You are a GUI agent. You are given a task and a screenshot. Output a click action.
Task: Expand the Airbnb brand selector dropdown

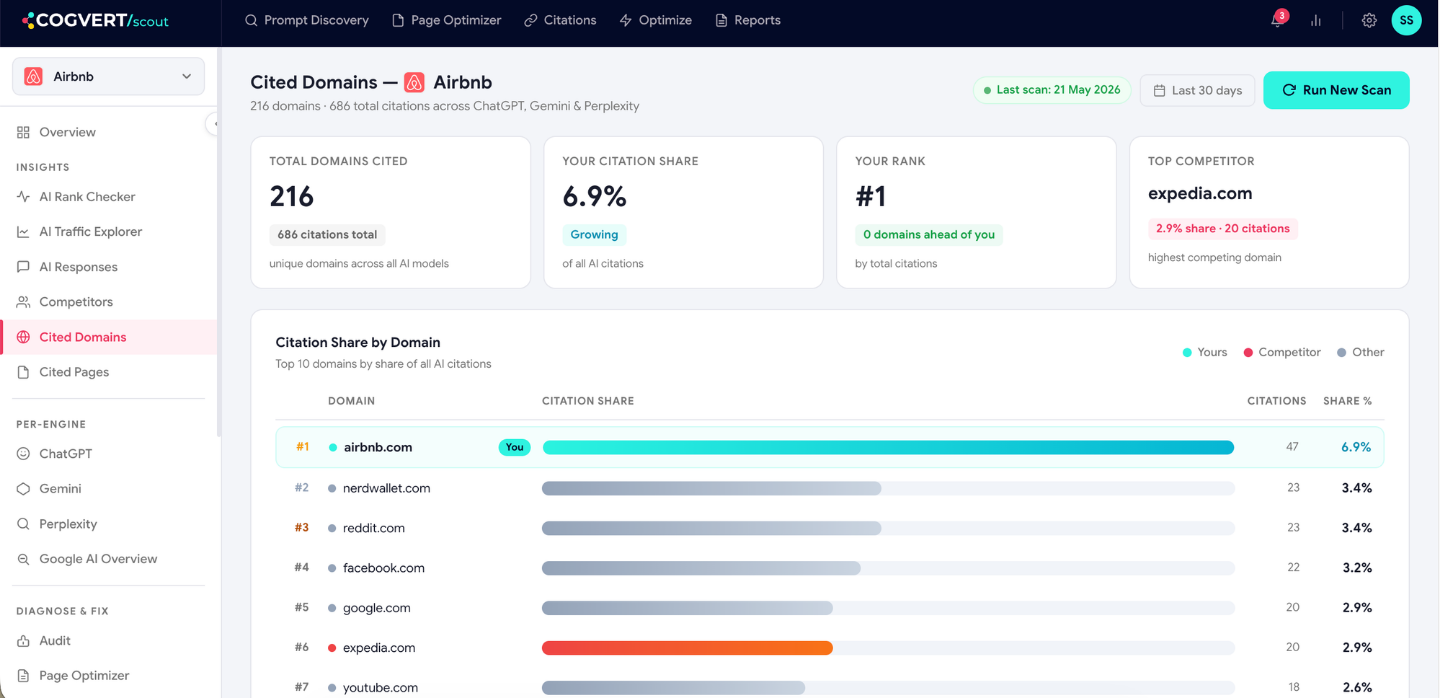click(108, 76)
